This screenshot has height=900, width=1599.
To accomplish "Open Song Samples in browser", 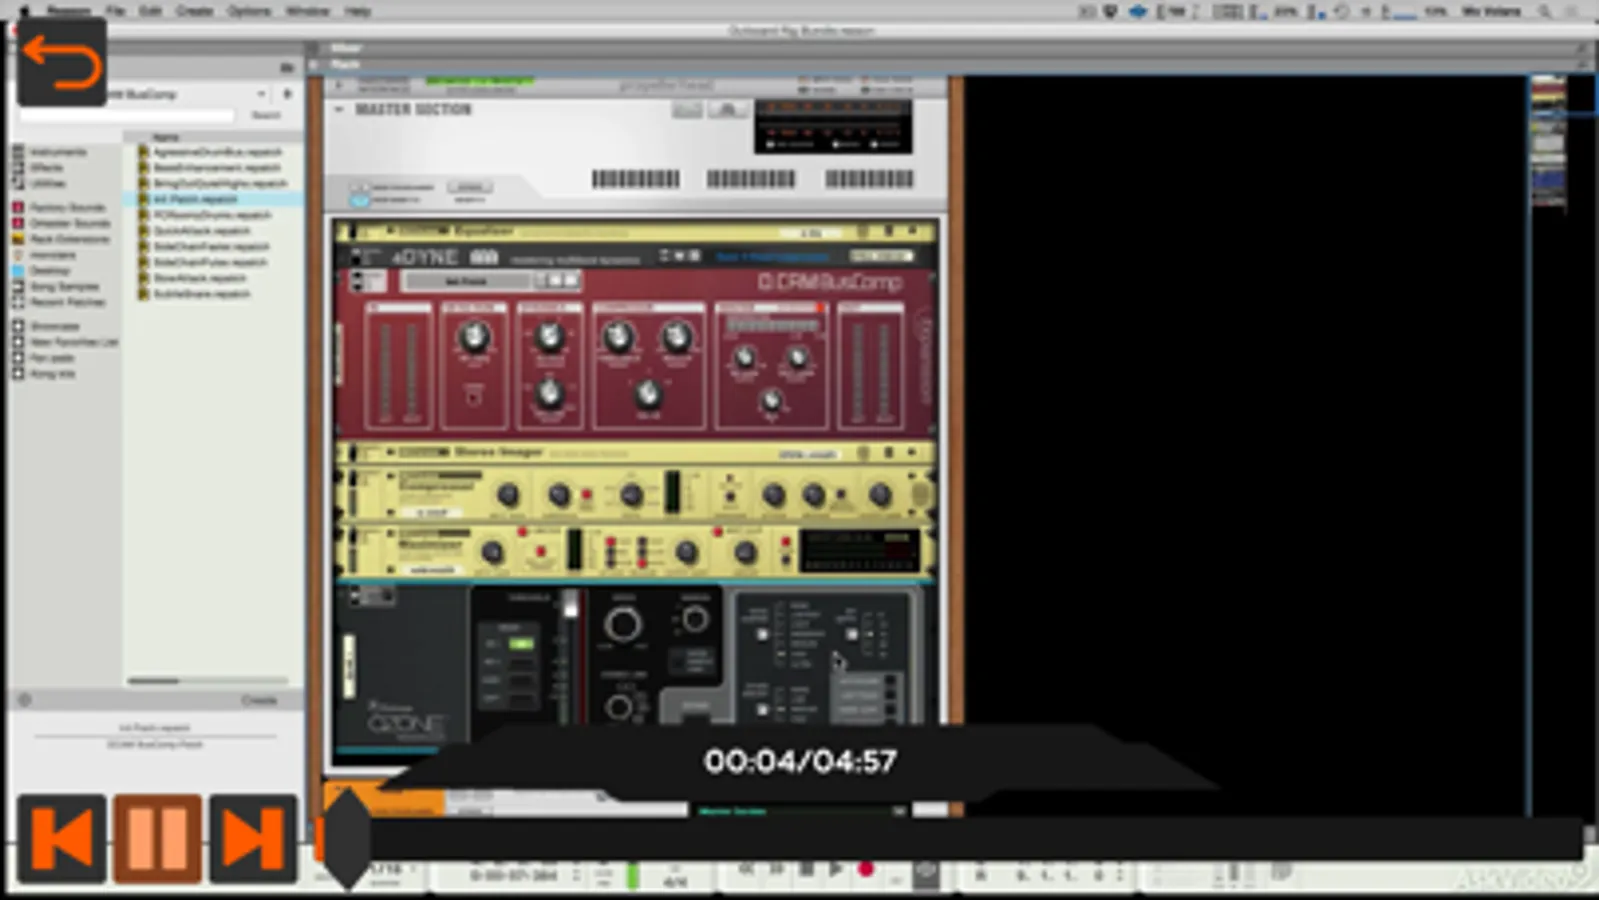I will click(x=64, y=286).
